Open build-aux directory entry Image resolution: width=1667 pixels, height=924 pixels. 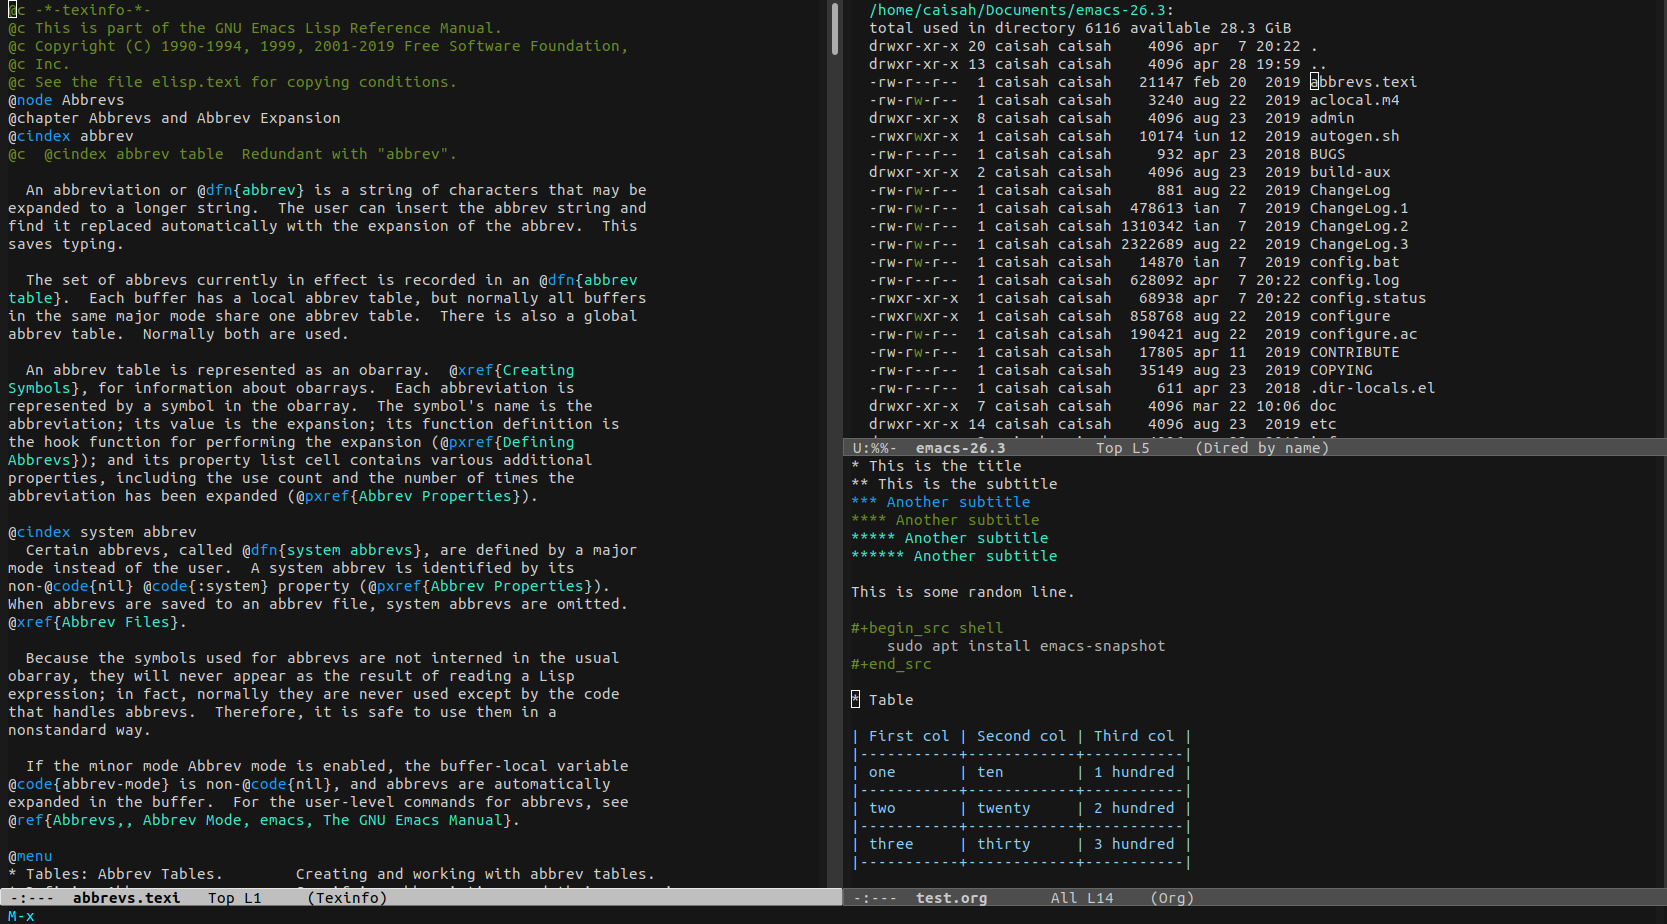(1350, 172)
